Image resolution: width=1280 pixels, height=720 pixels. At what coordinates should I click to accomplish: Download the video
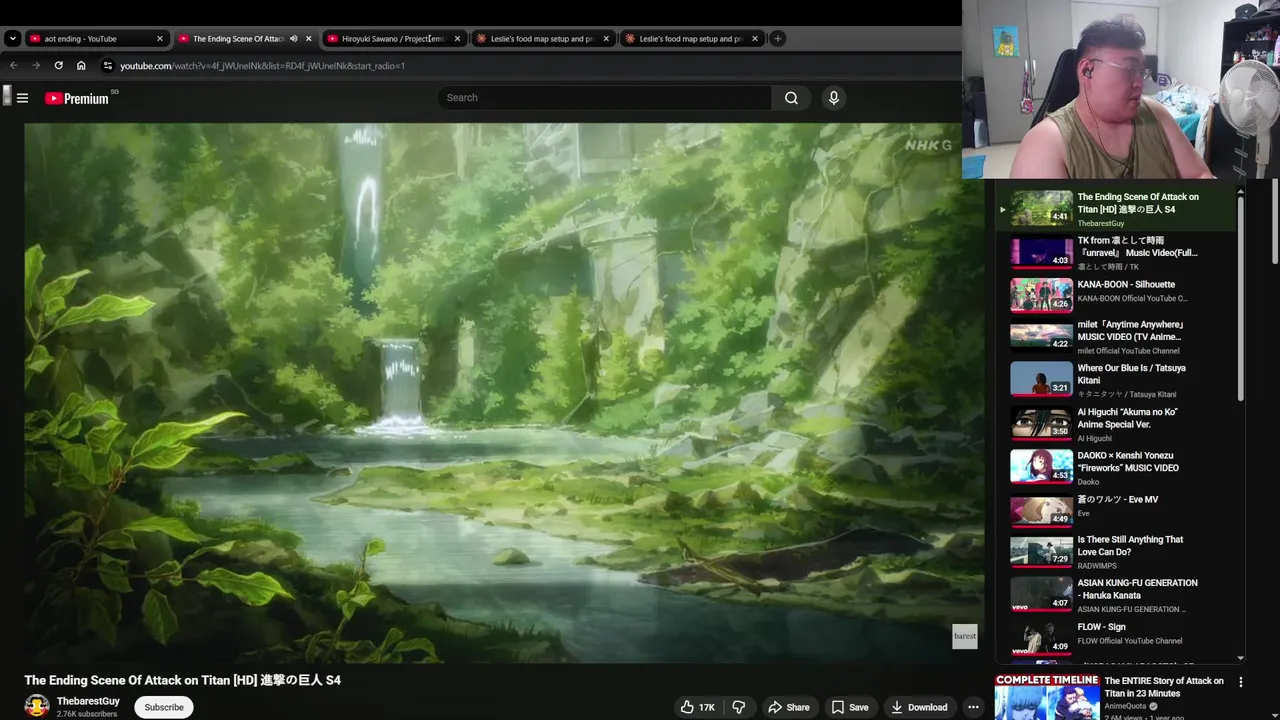[919, 707]
